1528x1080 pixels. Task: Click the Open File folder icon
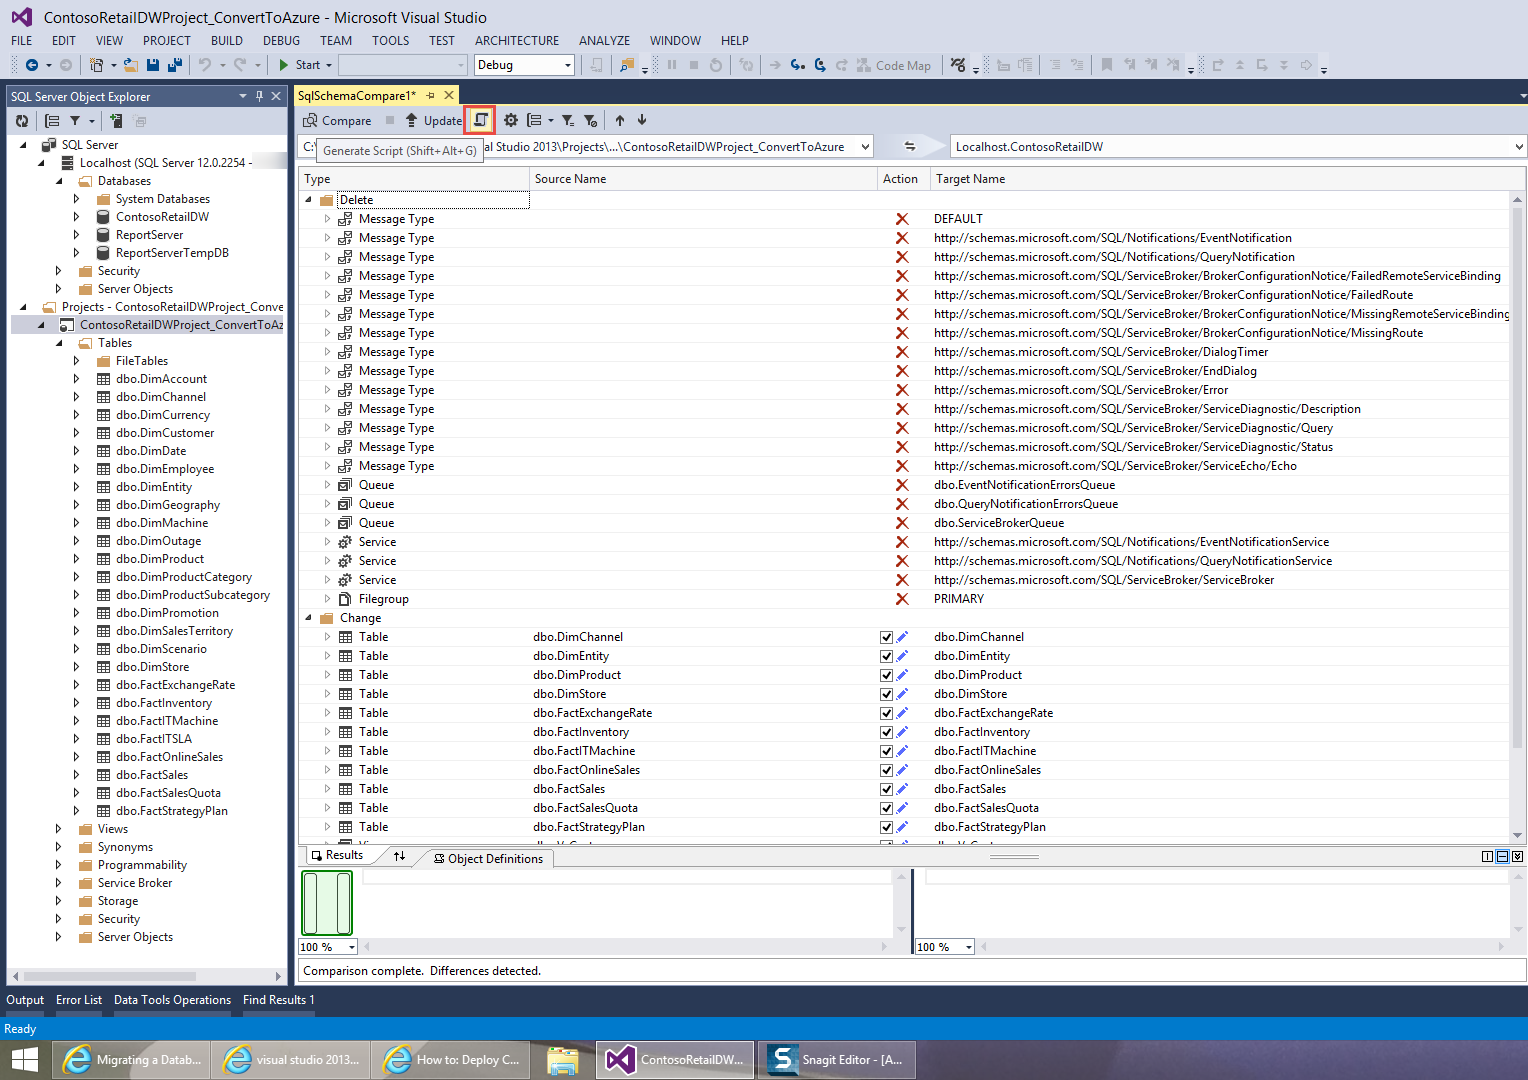click(x=131, y=65)
